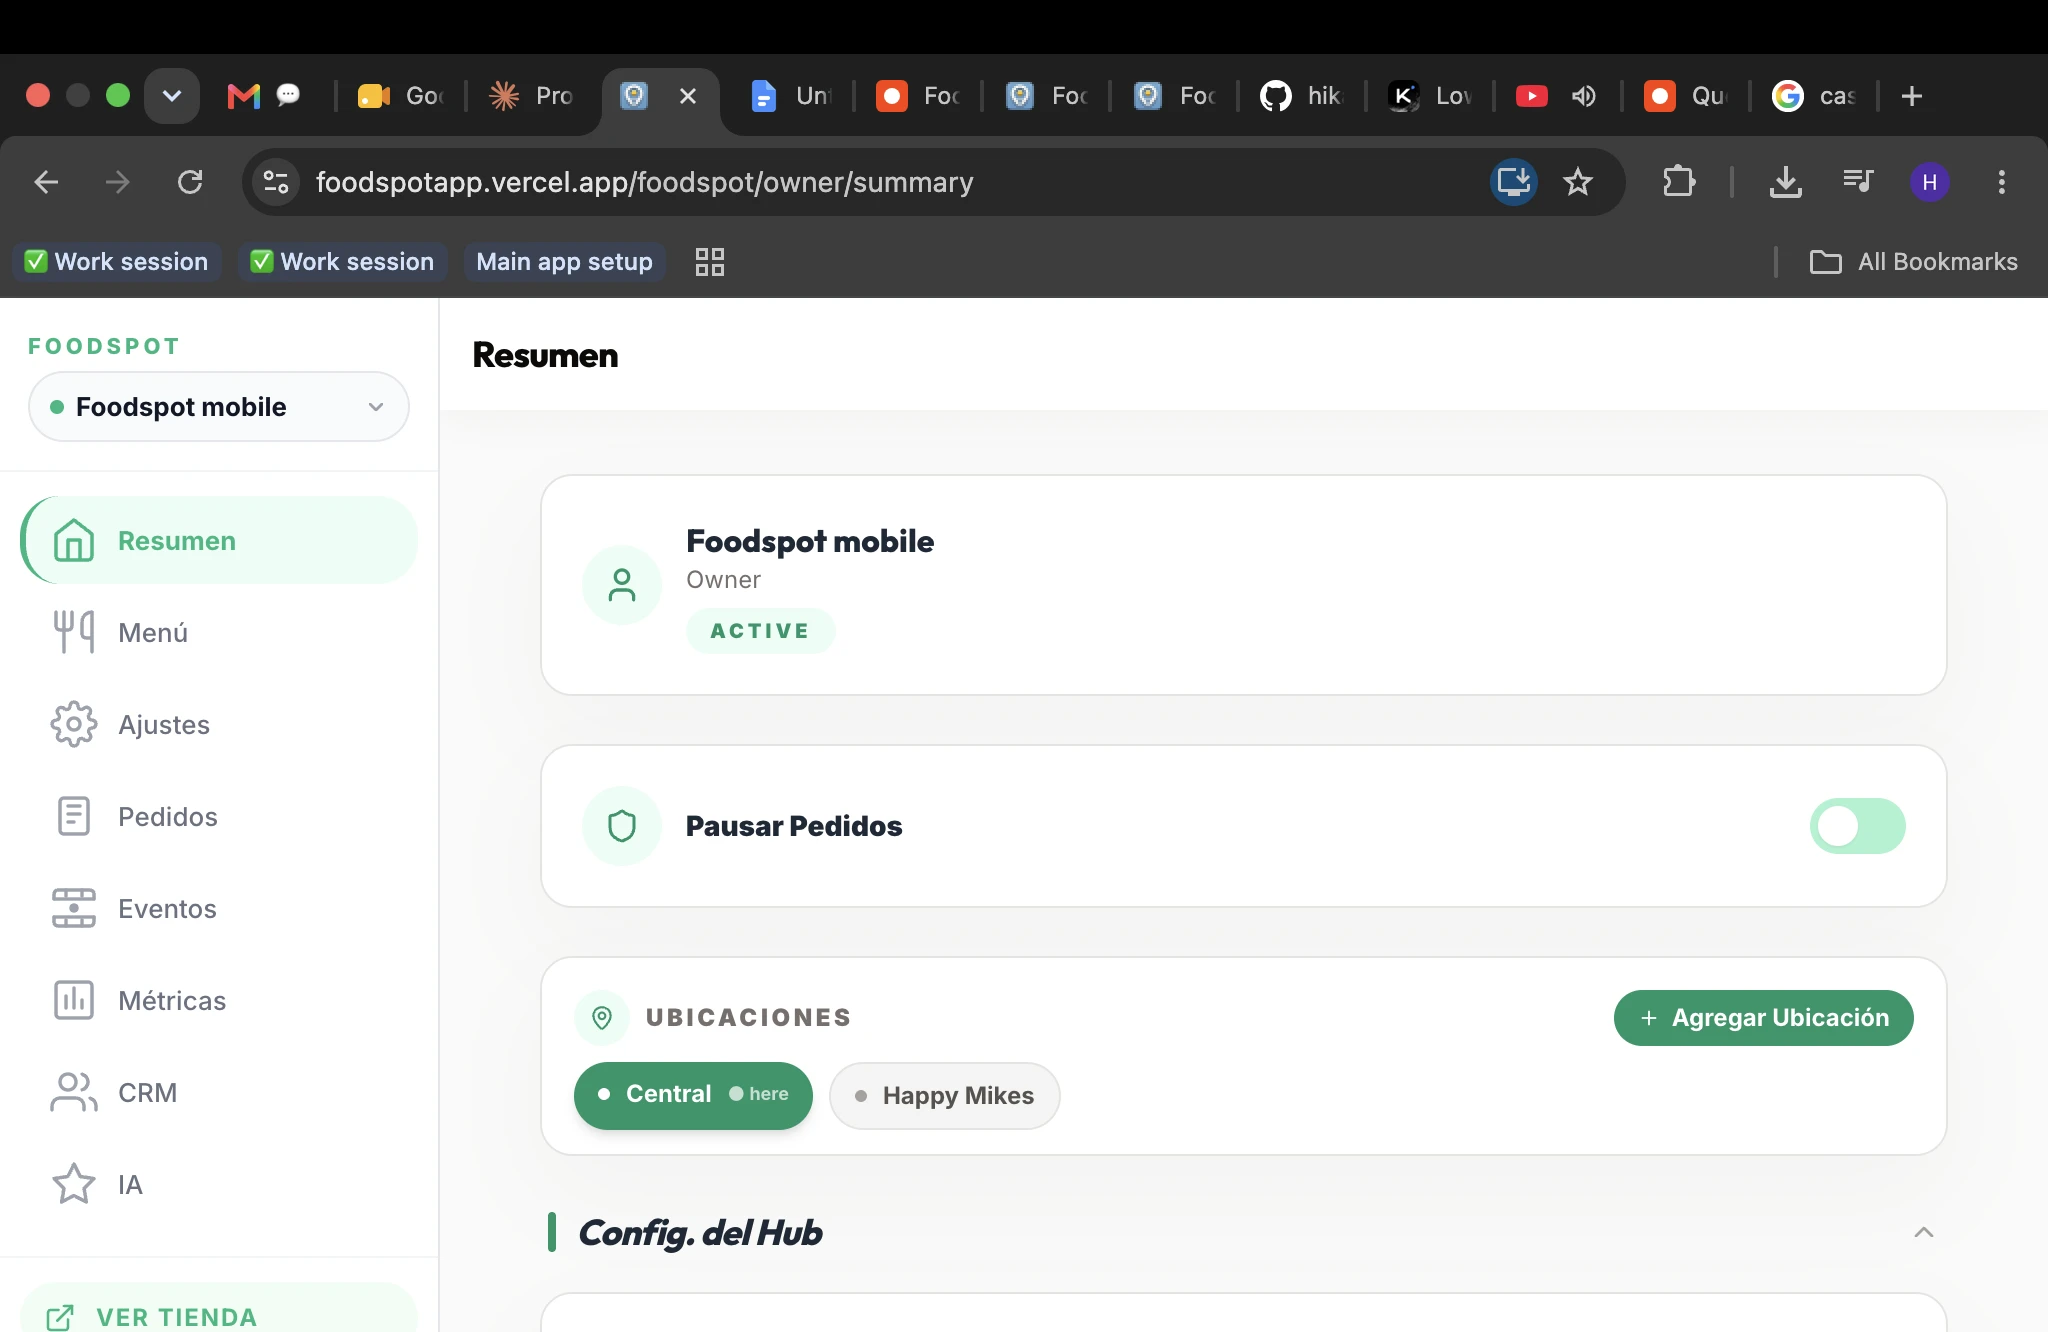Viewport: 2048px width, 1332px height.
Task: Click the shield icon beside Pausar Pedidos
Action: pyautogui.click(x=622, y=826)
